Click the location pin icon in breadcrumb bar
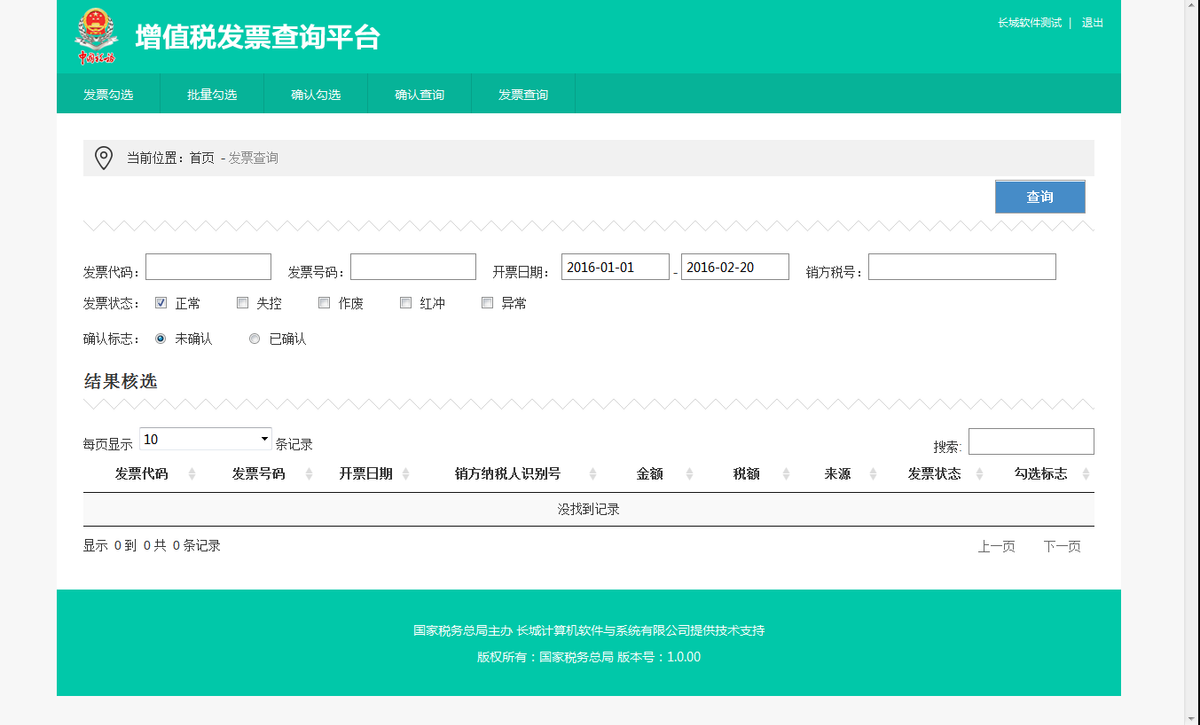 pyautogui.click(x=105, y=157)
